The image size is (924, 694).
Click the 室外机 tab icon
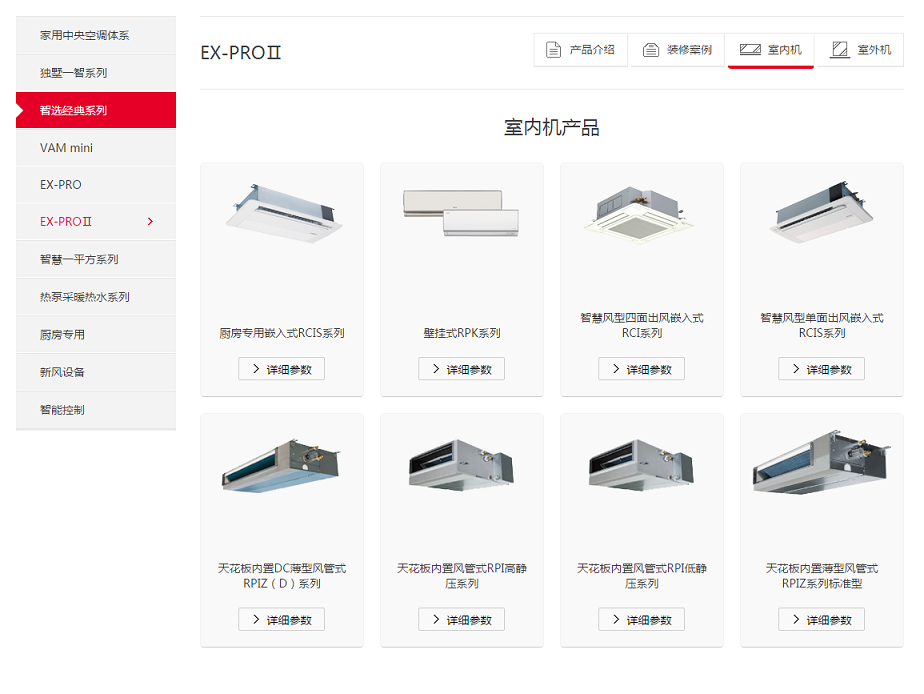839,49
